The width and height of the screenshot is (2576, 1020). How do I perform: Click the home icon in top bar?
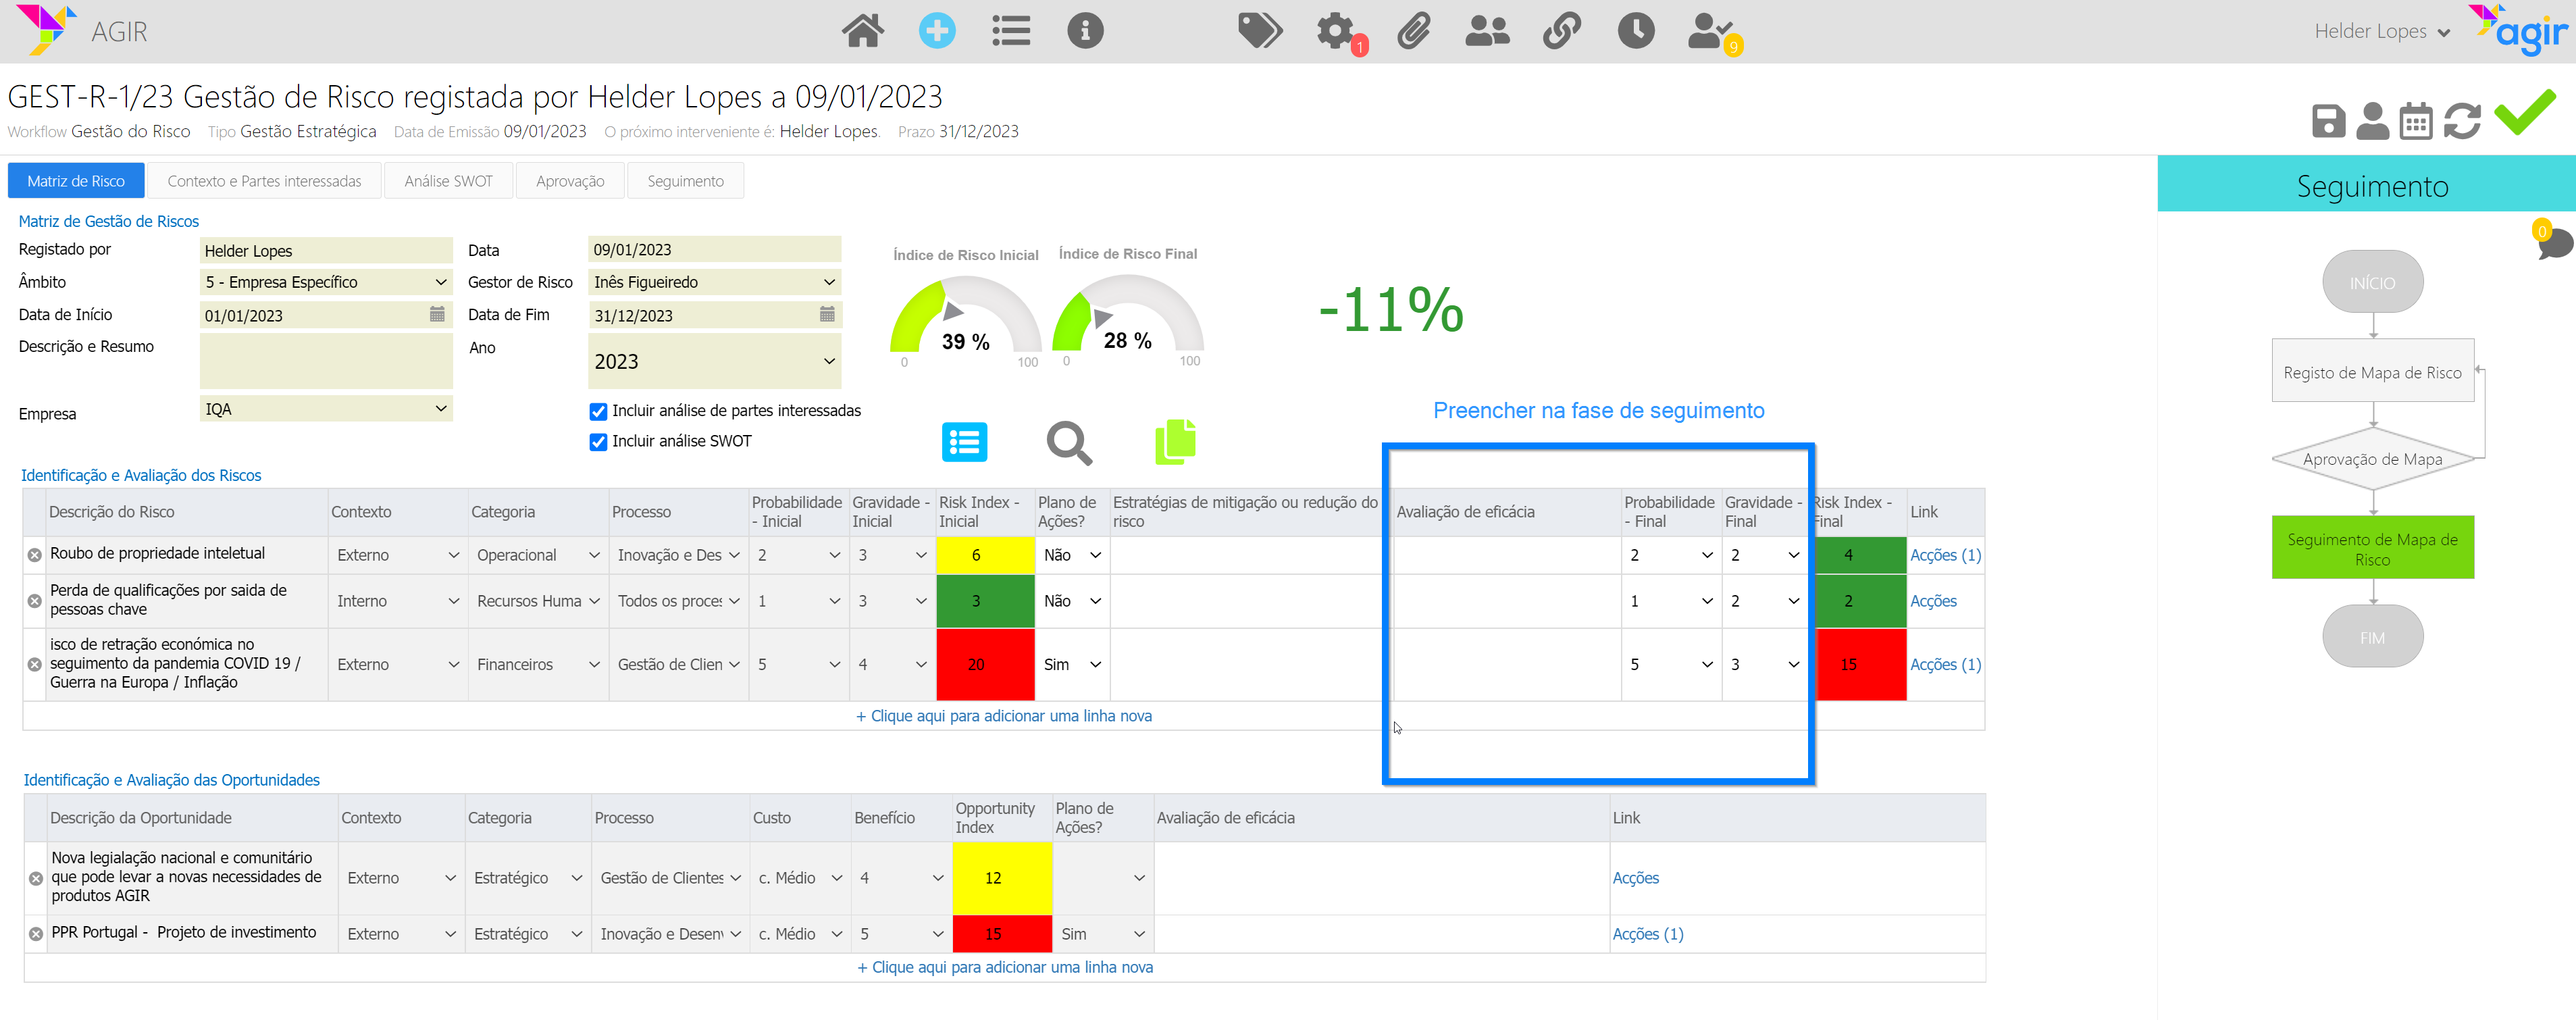[x=862, y=31]
